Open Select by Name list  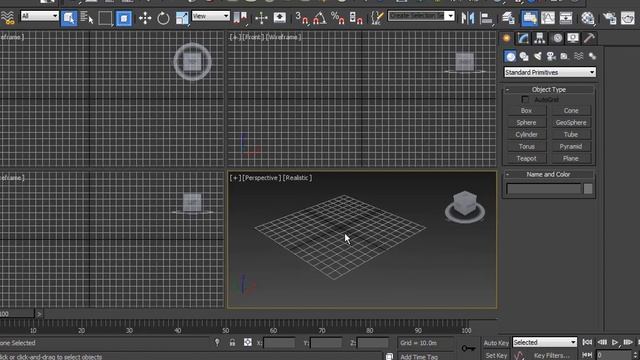tap(87, 18)
